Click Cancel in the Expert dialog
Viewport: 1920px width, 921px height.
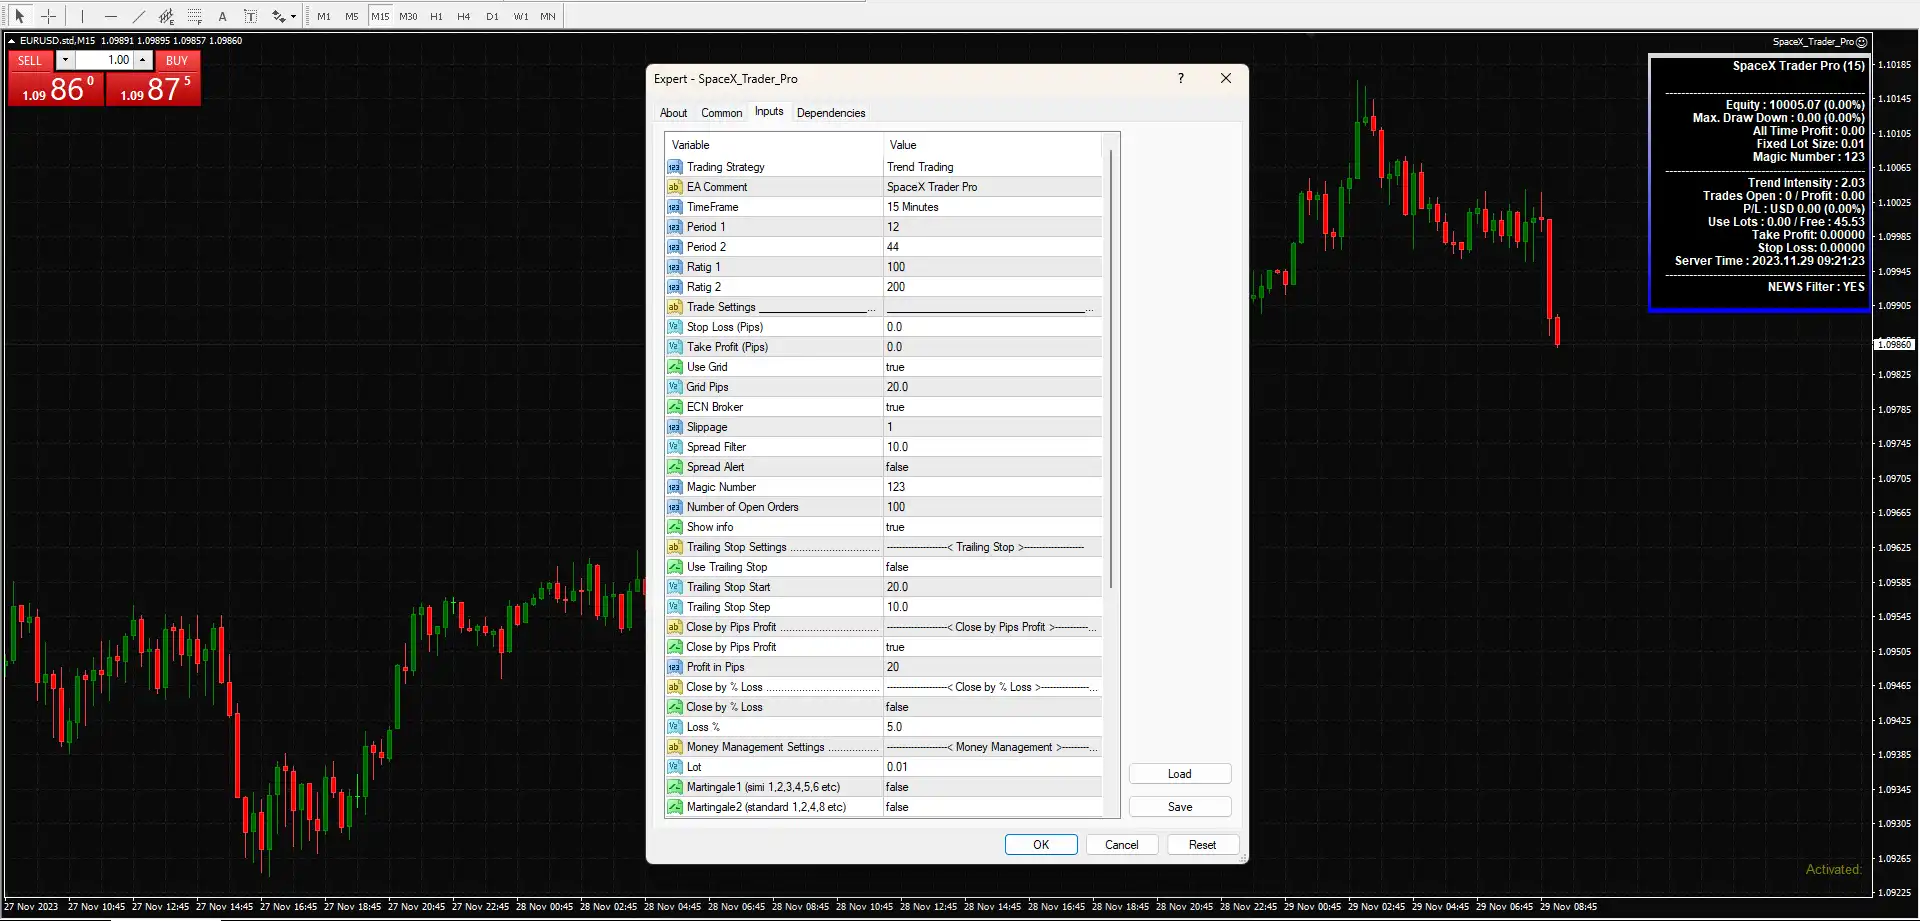click(1122, 845)
